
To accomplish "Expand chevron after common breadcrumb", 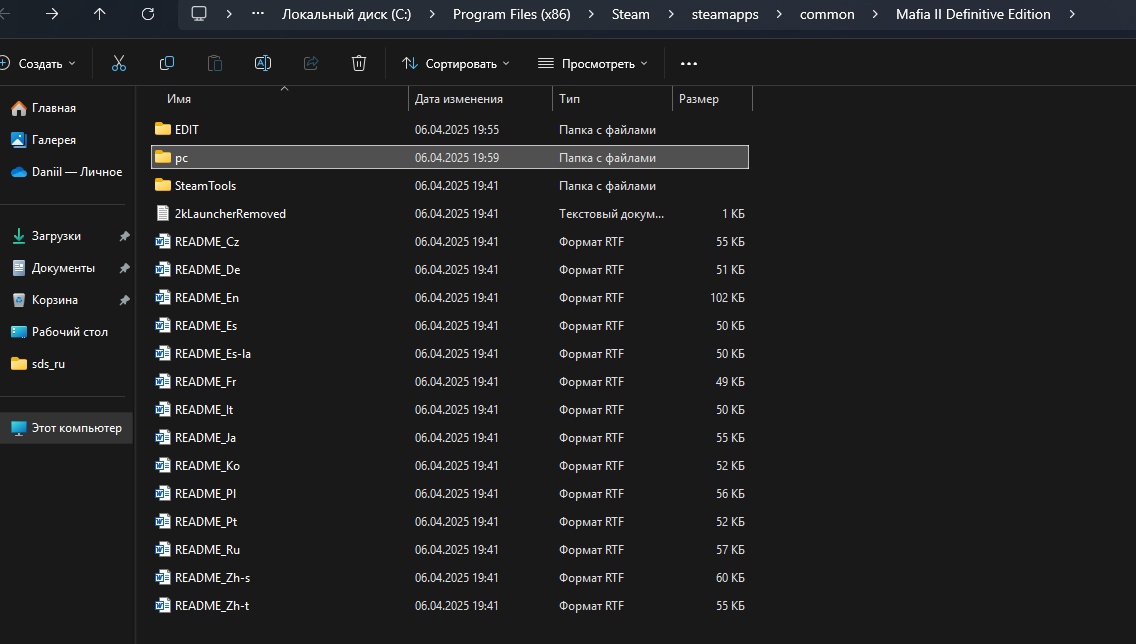I will (875, 14).
